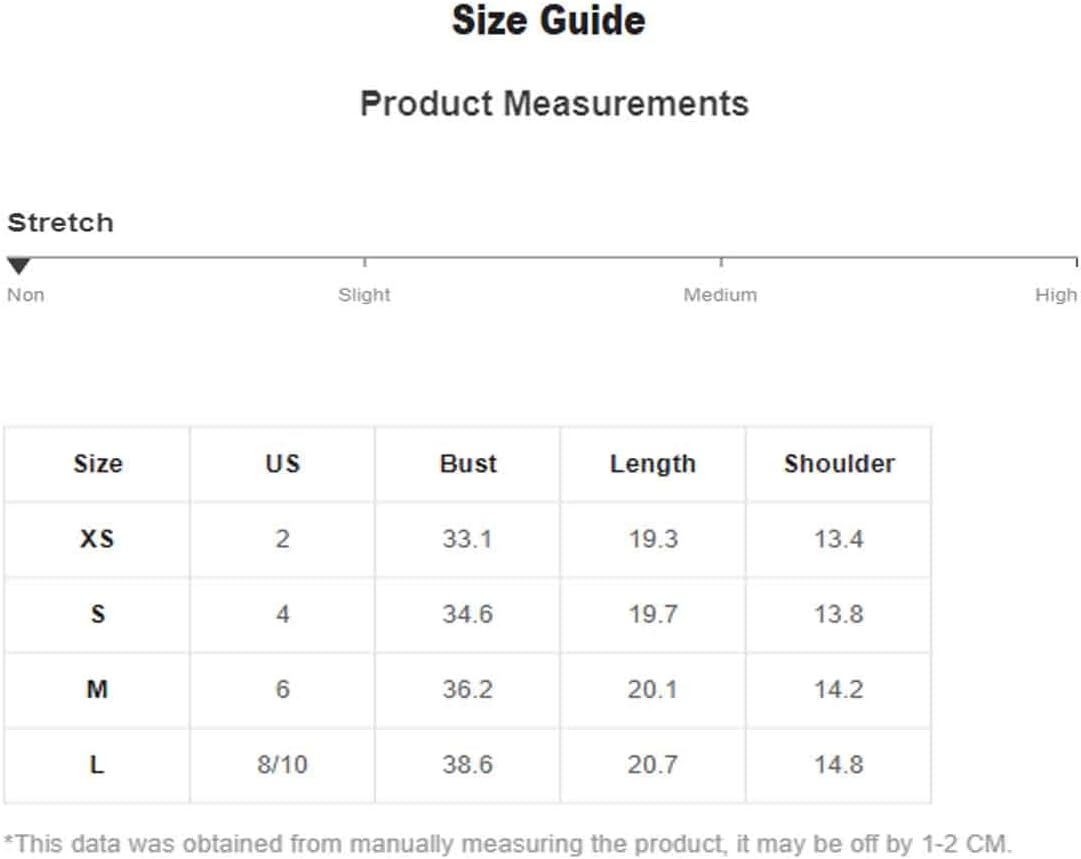Click the Shoulder column header
Screen dimensions: 1081x859
pos(839,464)
